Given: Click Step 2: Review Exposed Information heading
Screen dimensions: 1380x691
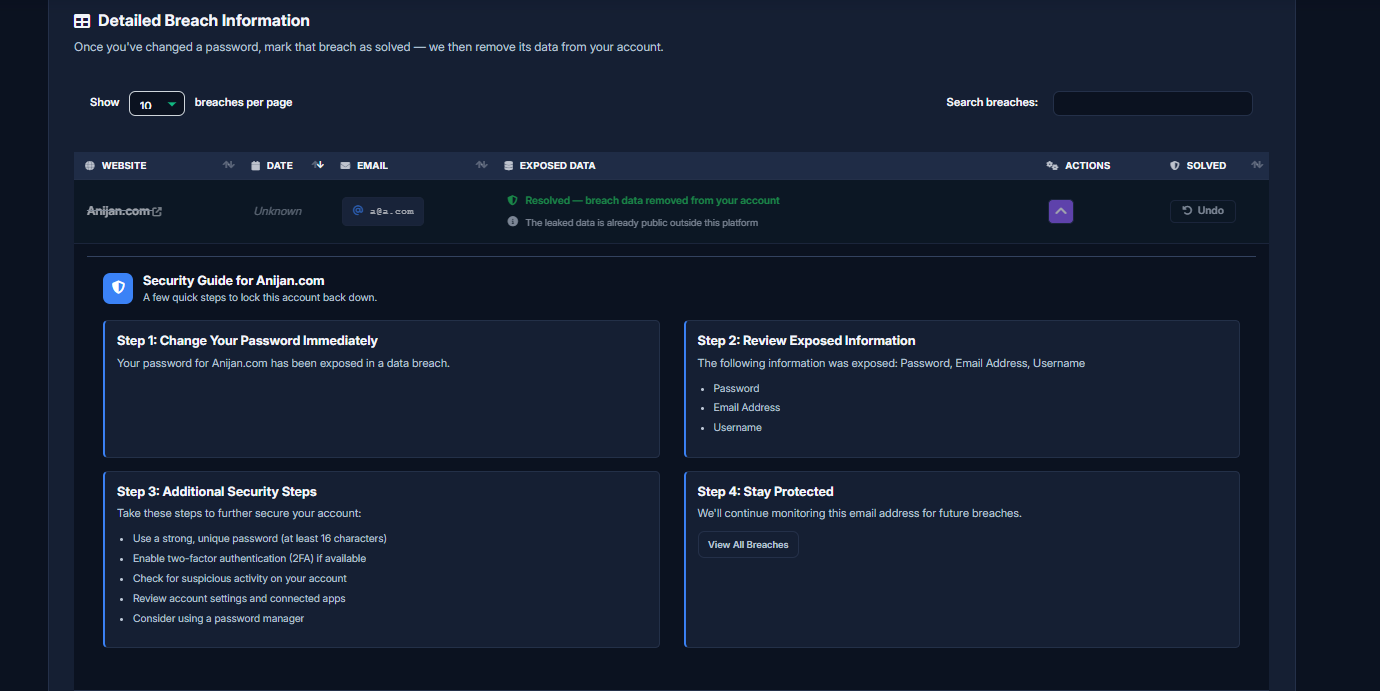Looking at the screenshot, I should [806, 341].
